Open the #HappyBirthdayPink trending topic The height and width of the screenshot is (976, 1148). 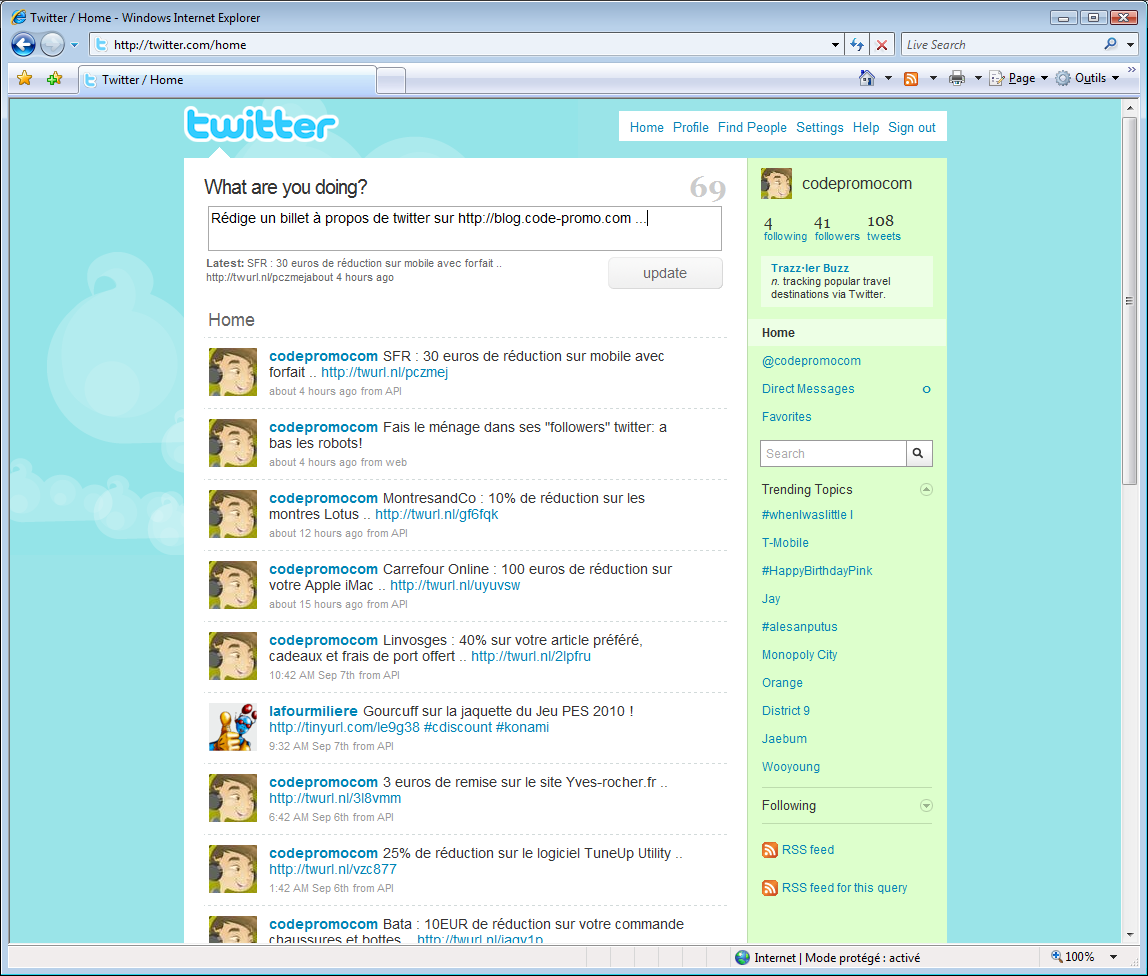point(816,570)
